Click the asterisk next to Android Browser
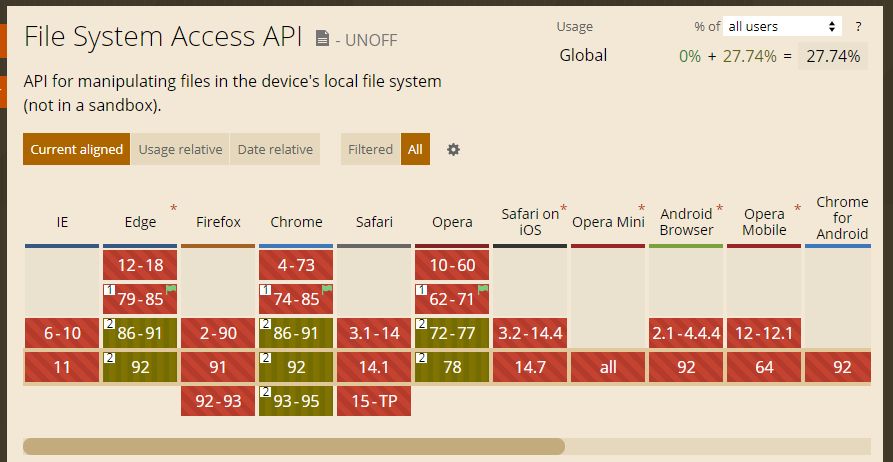 point(719,209)
